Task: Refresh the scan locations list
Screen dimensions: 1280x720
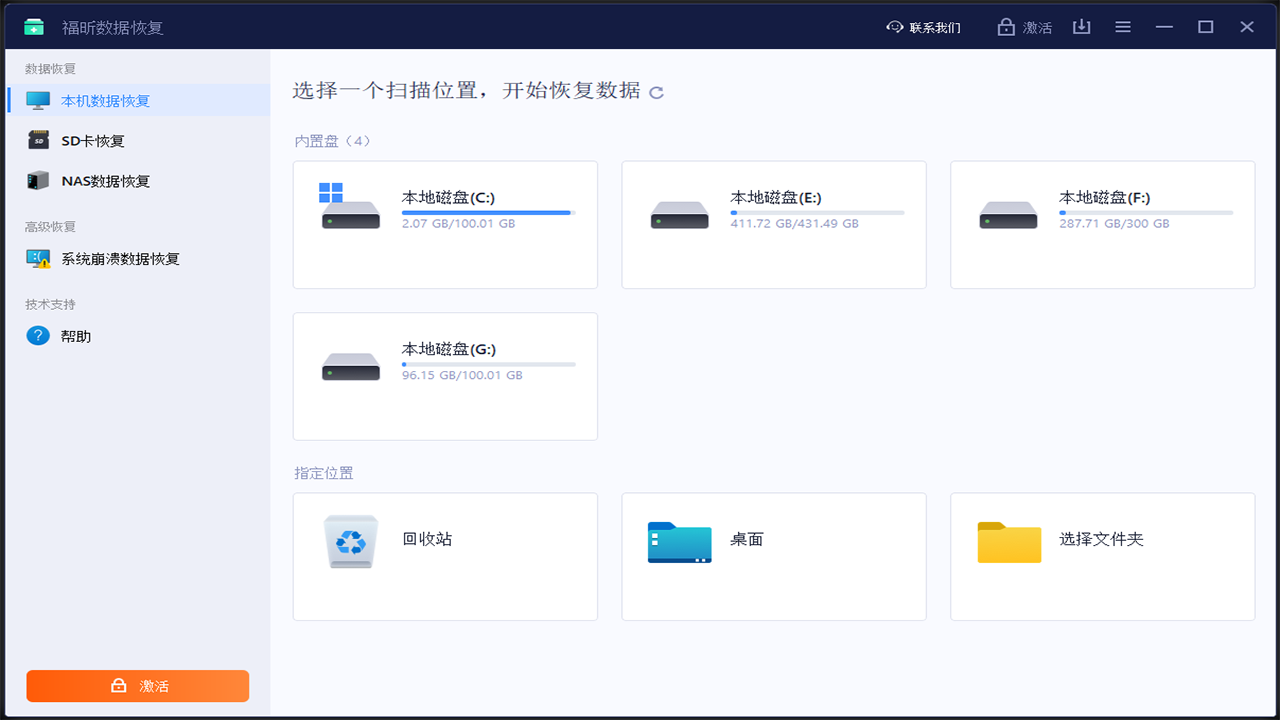Action: (x=656, y=91)
